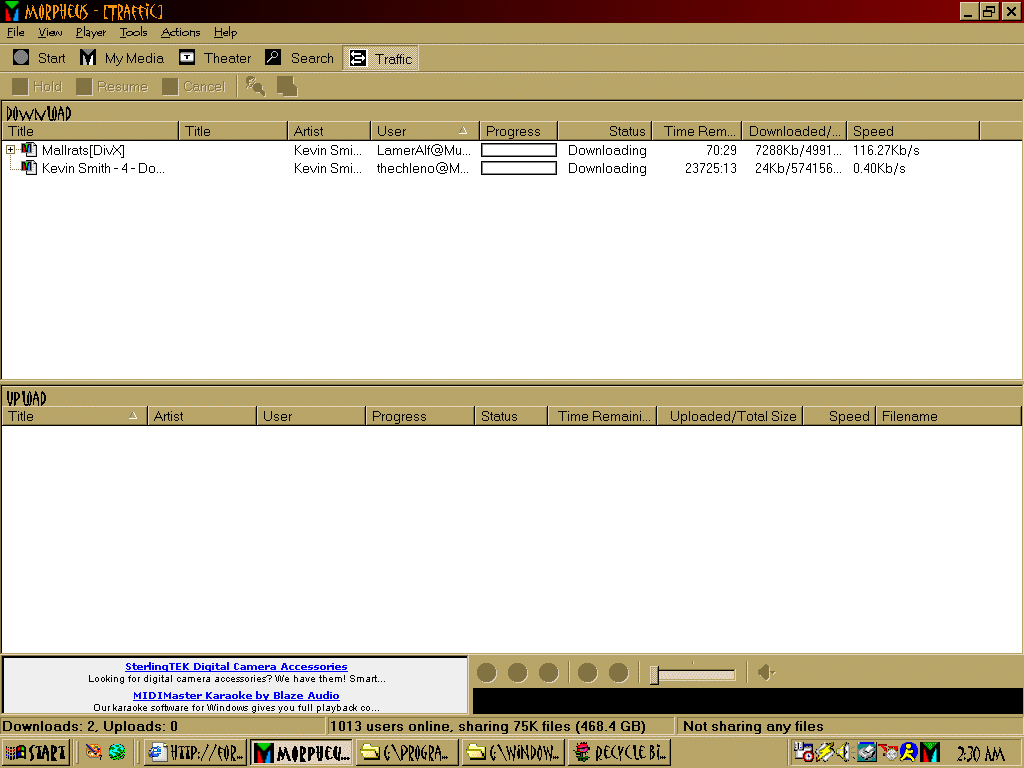Open the MIDIMaster Karaoke by Blaze Audio link
1024x768 pixels.
236,696
